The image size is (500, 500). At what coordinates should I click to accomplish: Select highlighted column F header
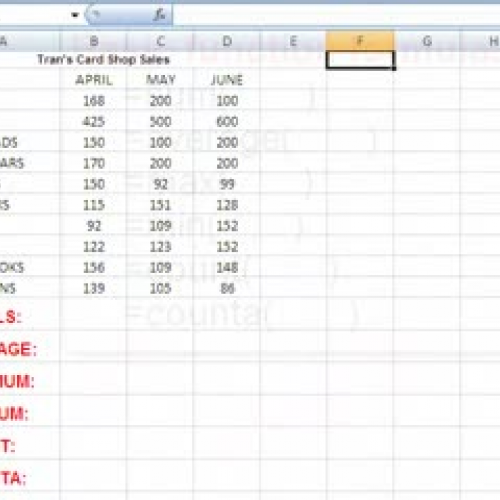click(x=360, y=41)
